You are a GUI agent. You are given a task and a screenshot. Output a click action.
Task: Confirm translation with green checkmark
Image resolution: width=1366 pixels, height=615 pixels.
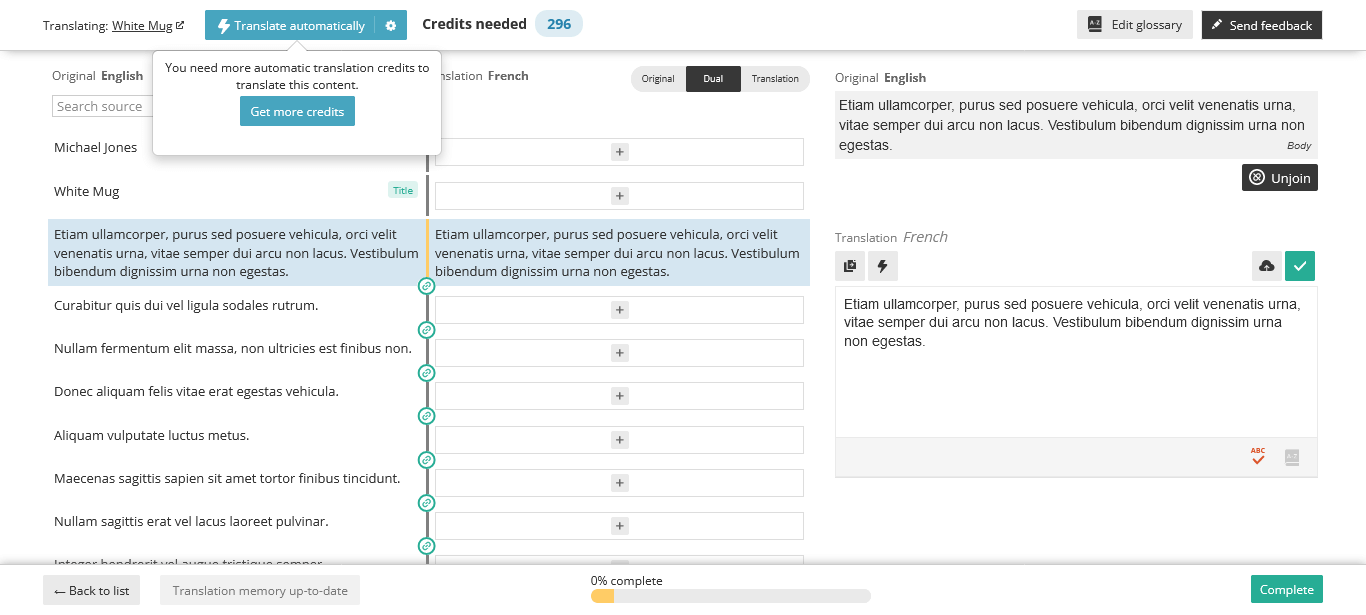coord(1299,266)
